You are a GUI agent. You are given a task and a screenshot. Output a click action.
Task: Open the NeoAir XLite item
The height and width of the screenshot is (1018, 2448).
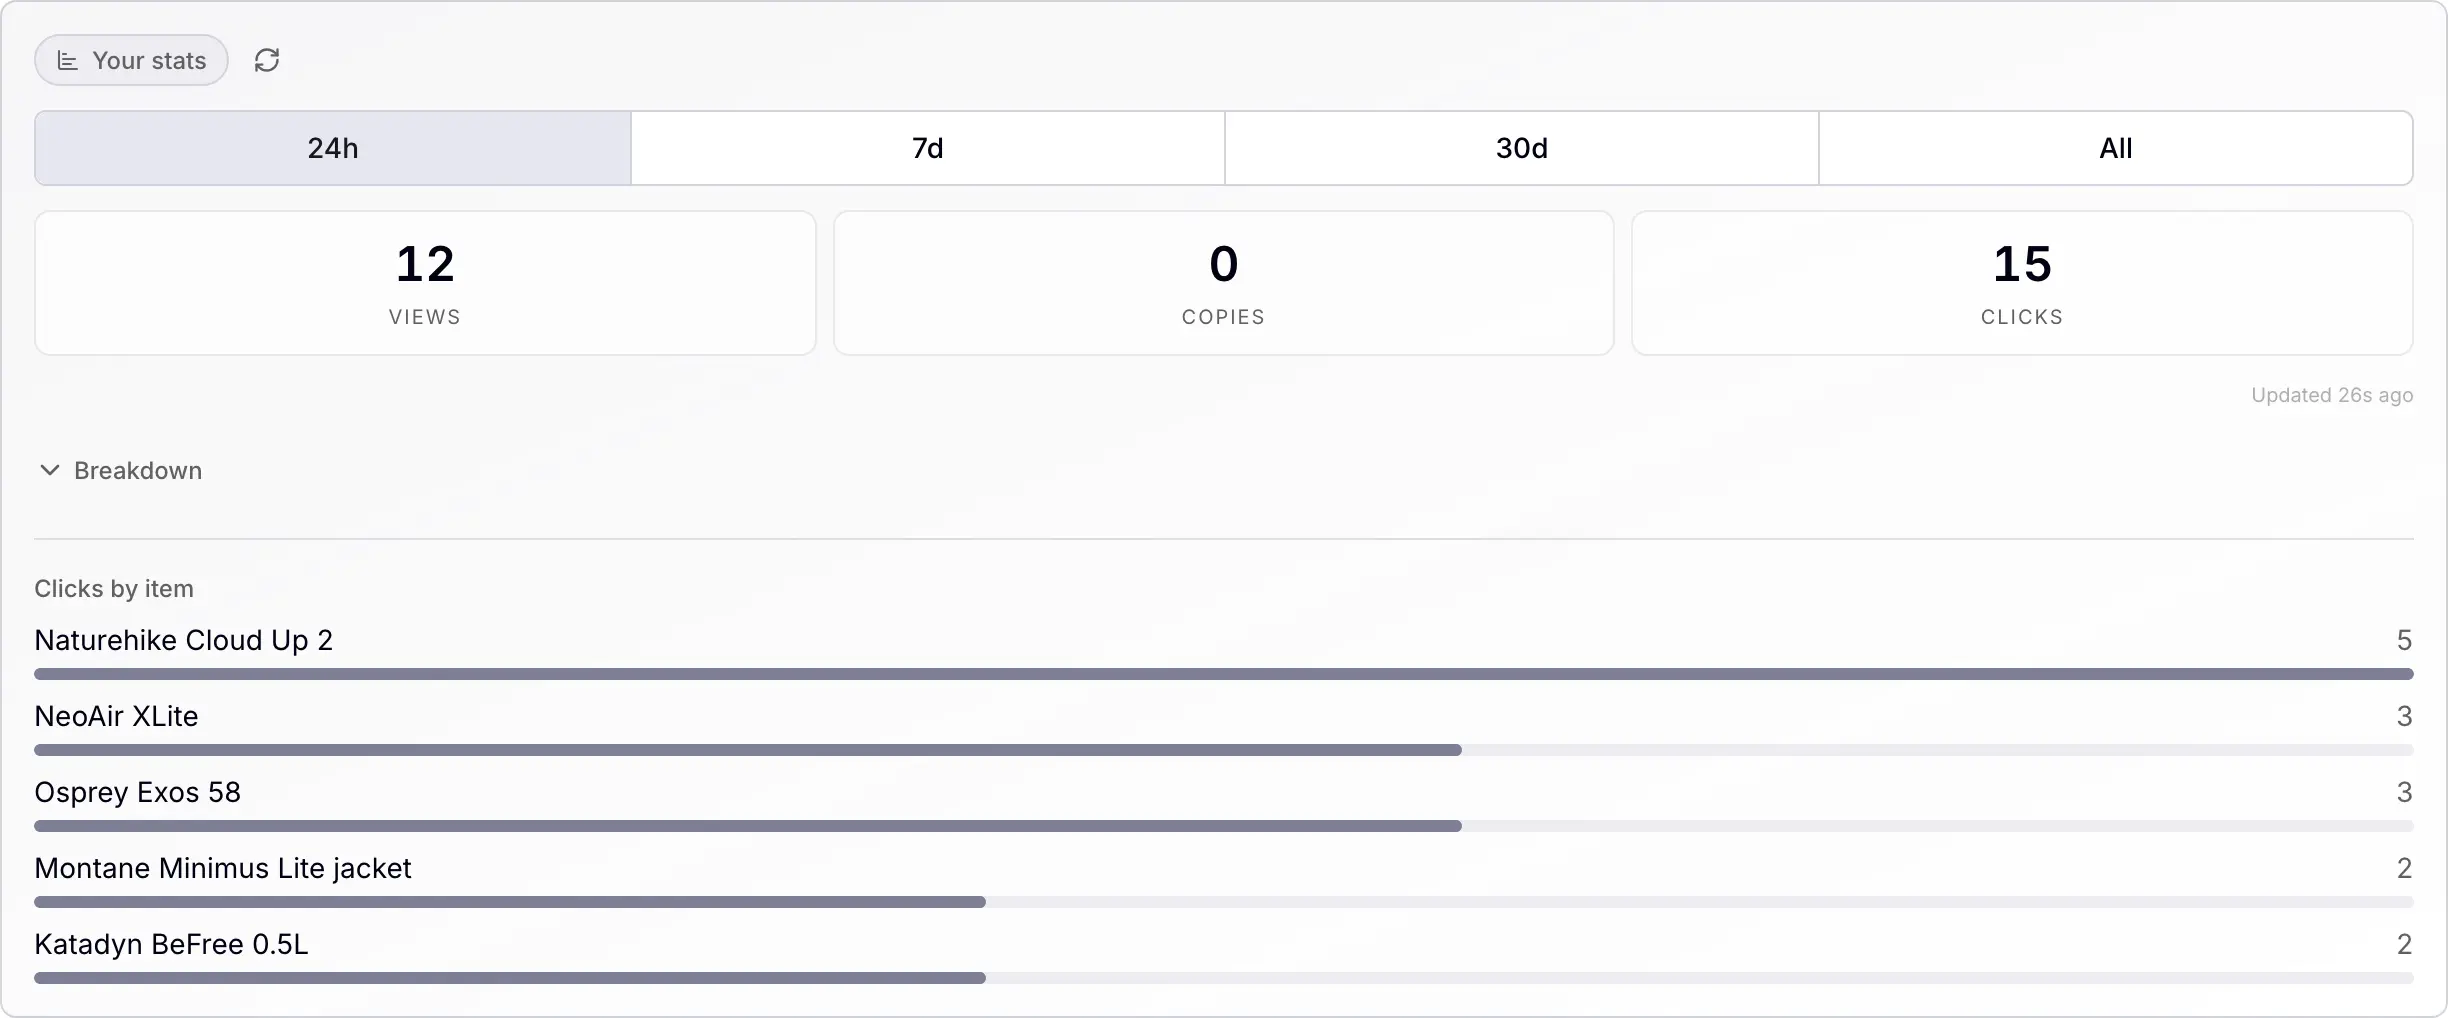(116, 716)
